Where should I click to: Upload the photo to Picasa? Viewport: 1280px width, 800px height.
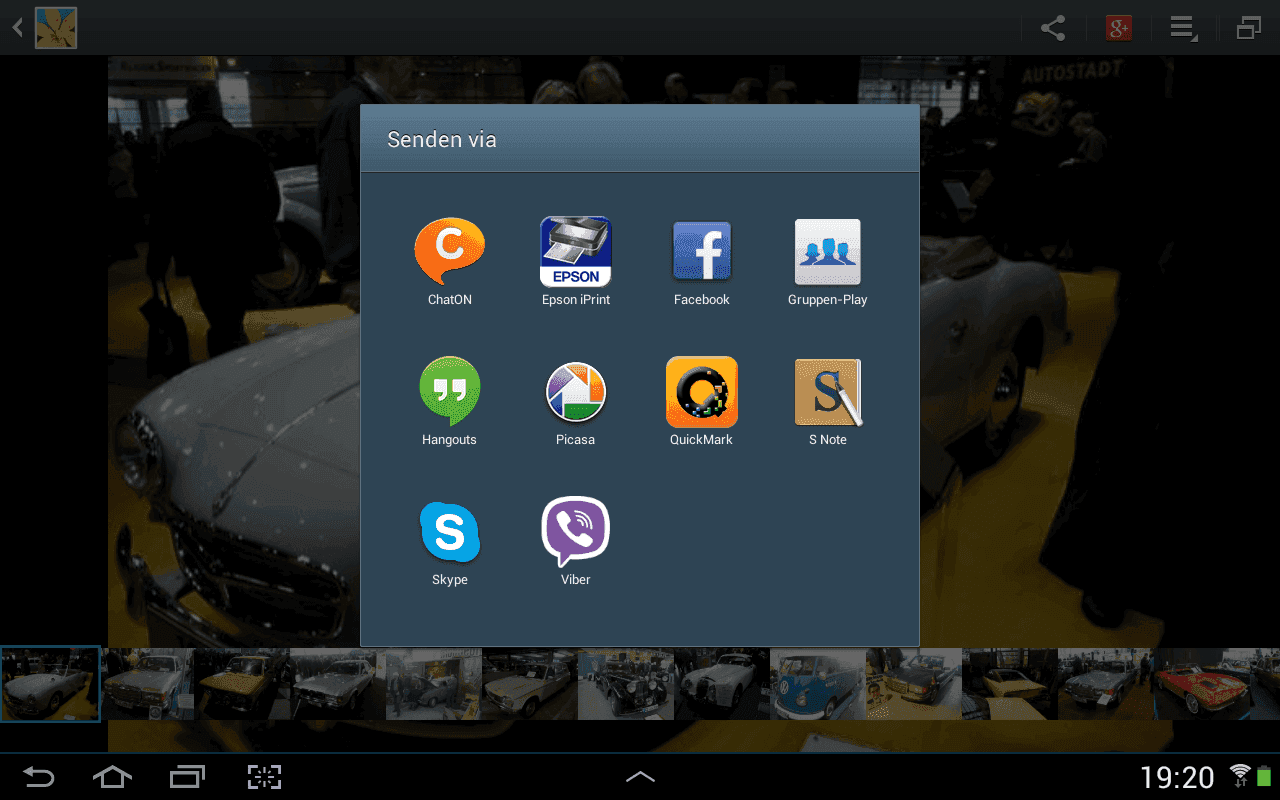pos(575,401)
